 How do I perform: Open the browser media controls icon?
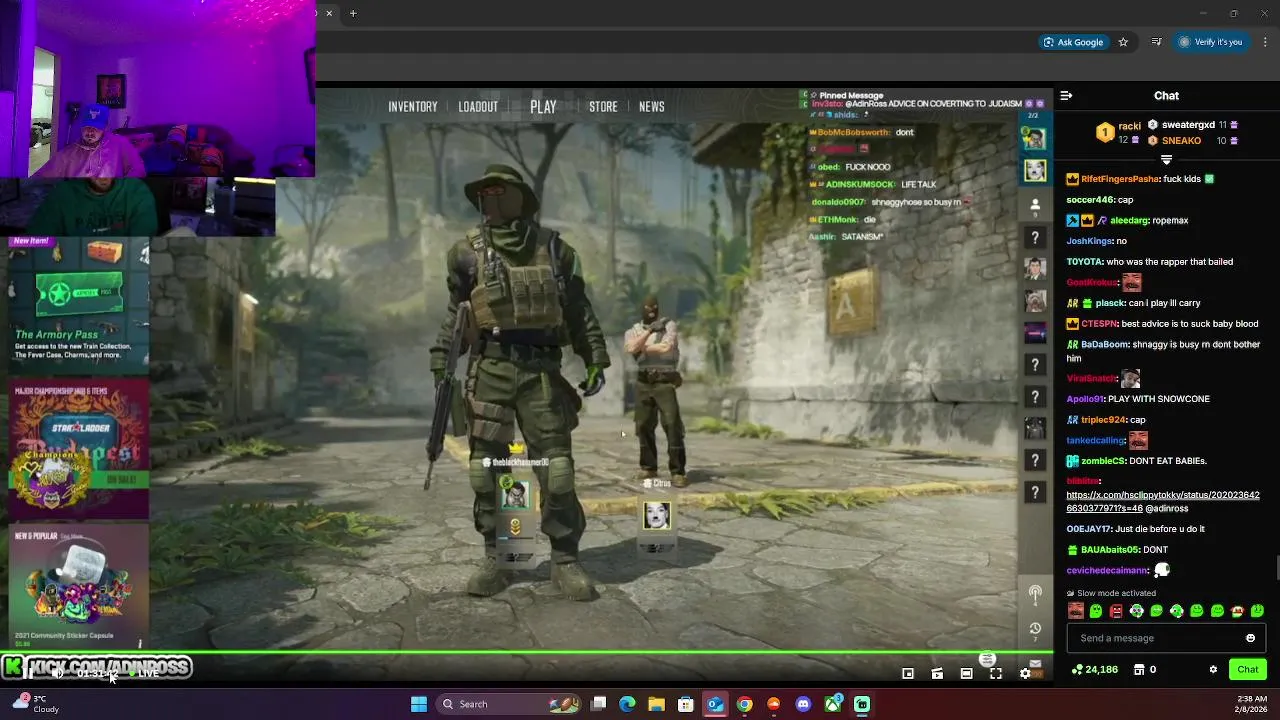tap(1156, 42)
